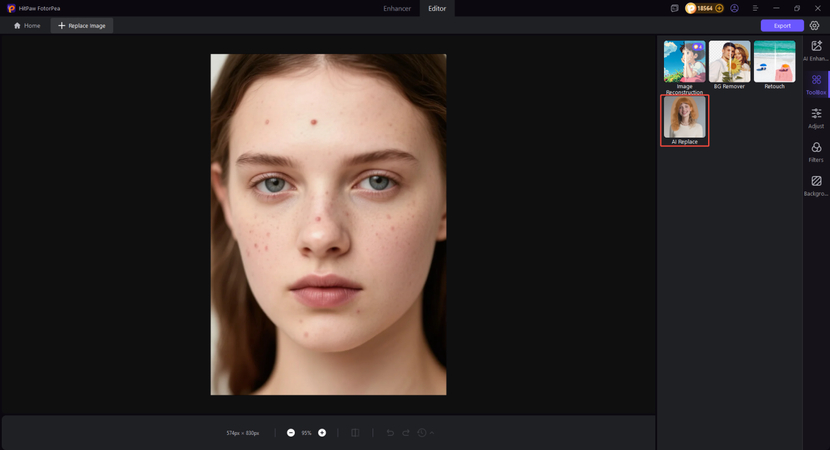Export the edited image
The width and height of the screenshot is (830, 450).
pos(782,25)
